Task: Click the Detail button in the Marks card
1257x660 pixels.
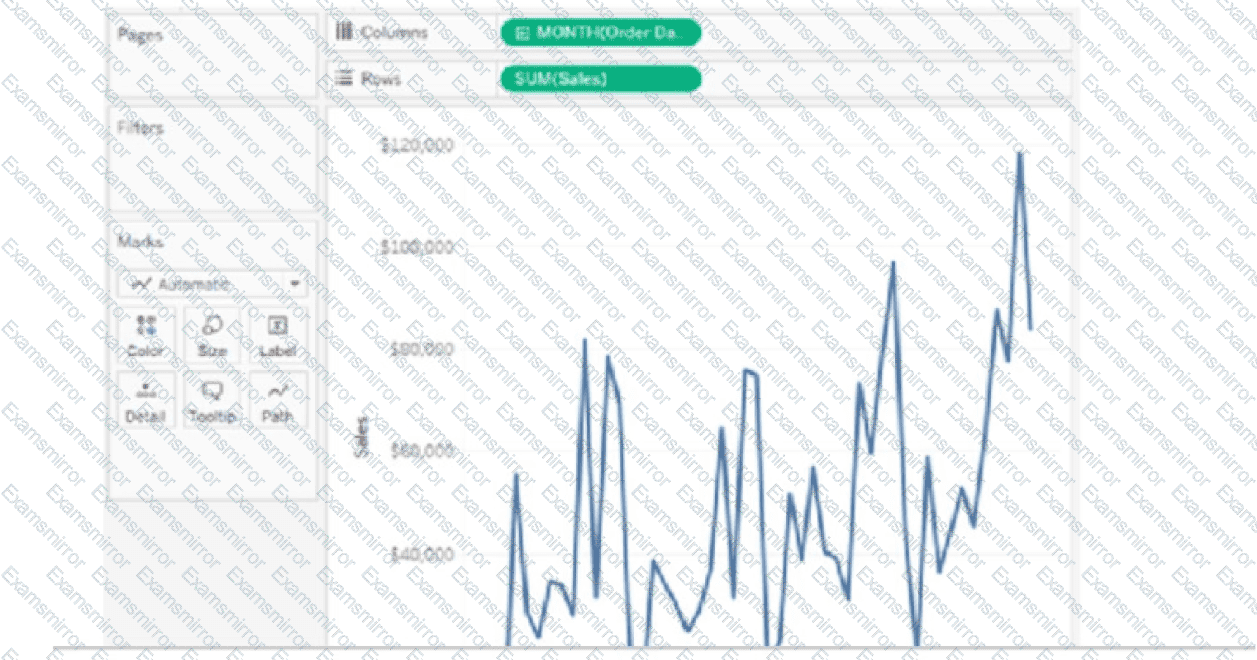Action: point(146,400)
